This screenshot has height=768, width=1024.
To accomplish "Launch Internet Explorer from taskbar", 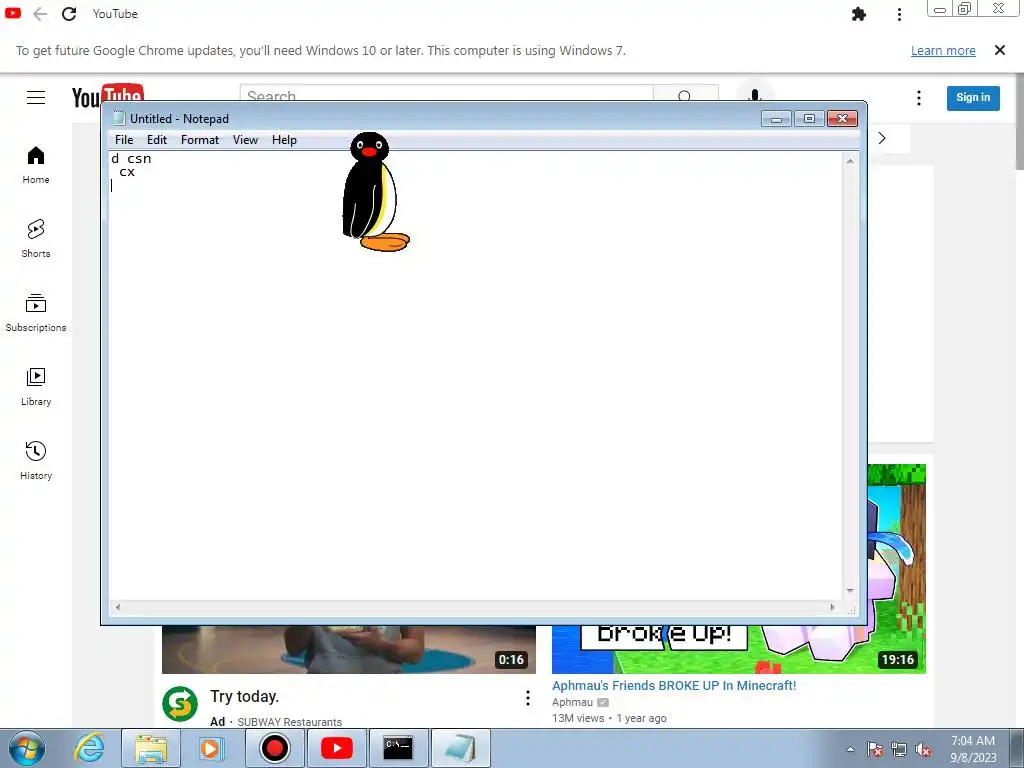I will (89, 748).
